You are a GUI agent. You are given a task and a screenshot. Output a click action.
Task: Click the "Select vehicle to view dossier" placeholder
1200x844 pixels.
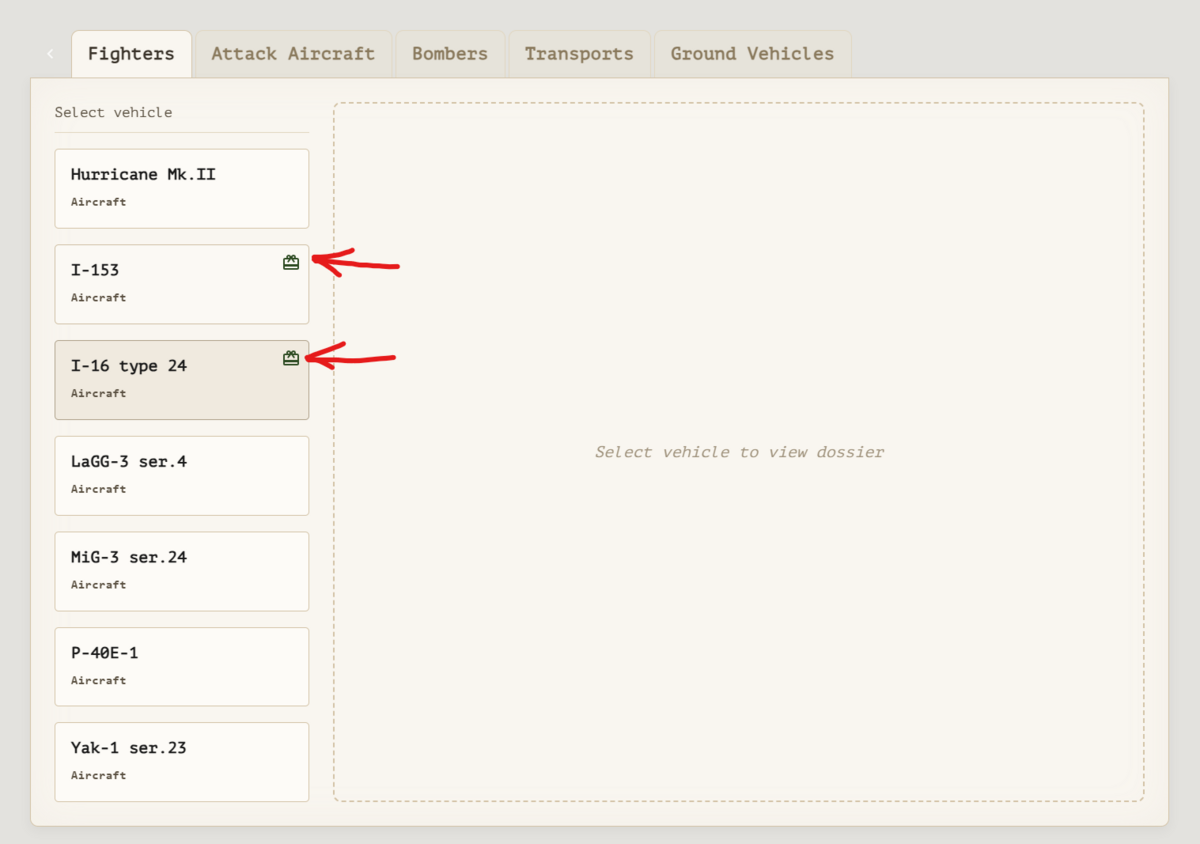tap(739, 452)
